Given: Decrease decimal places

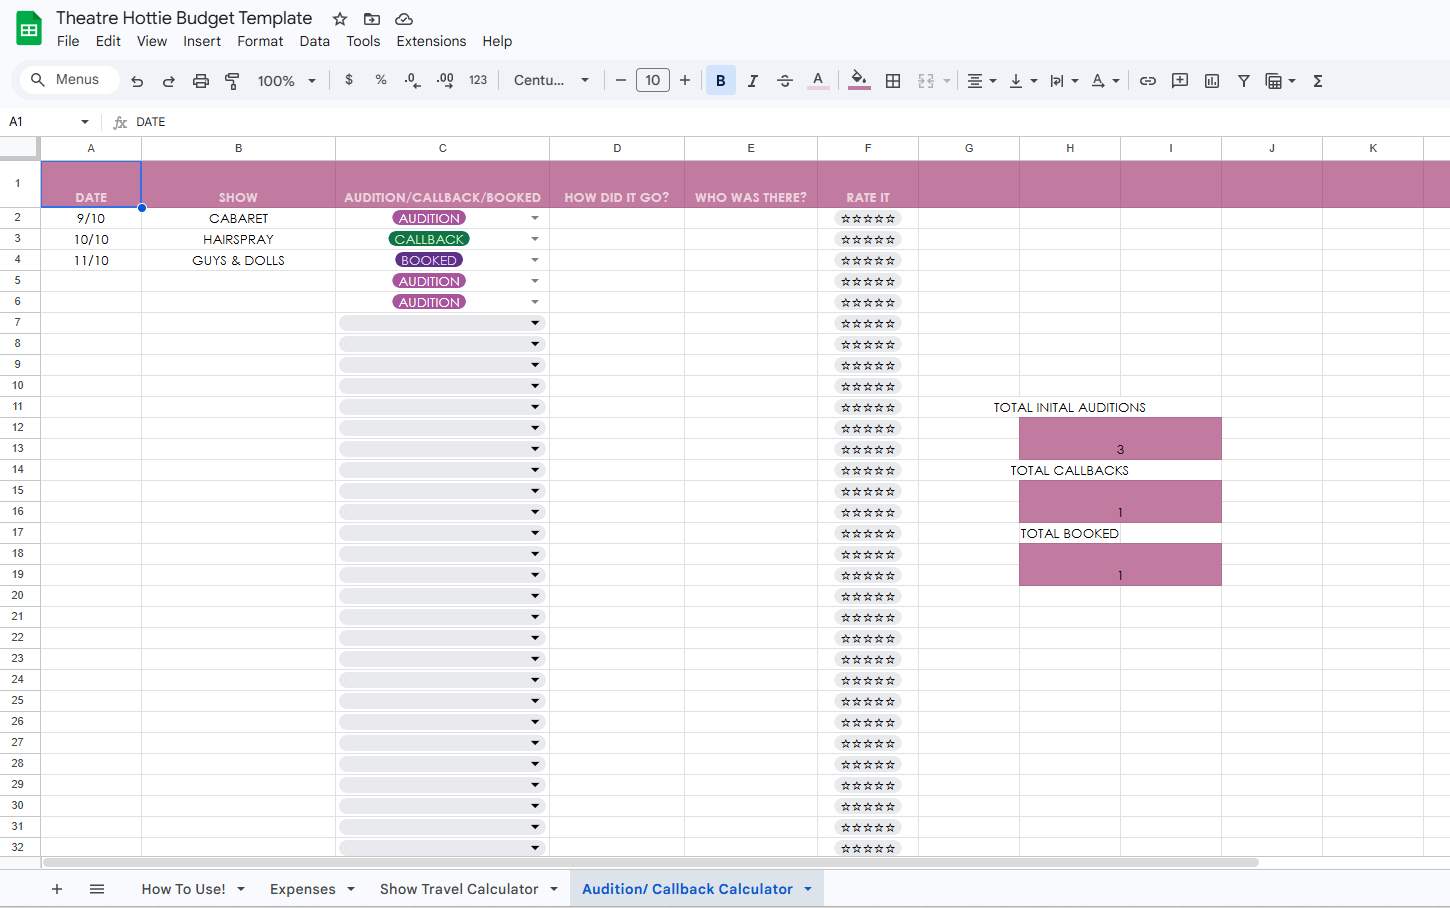Looking at the screenshot, I should 412,80.
